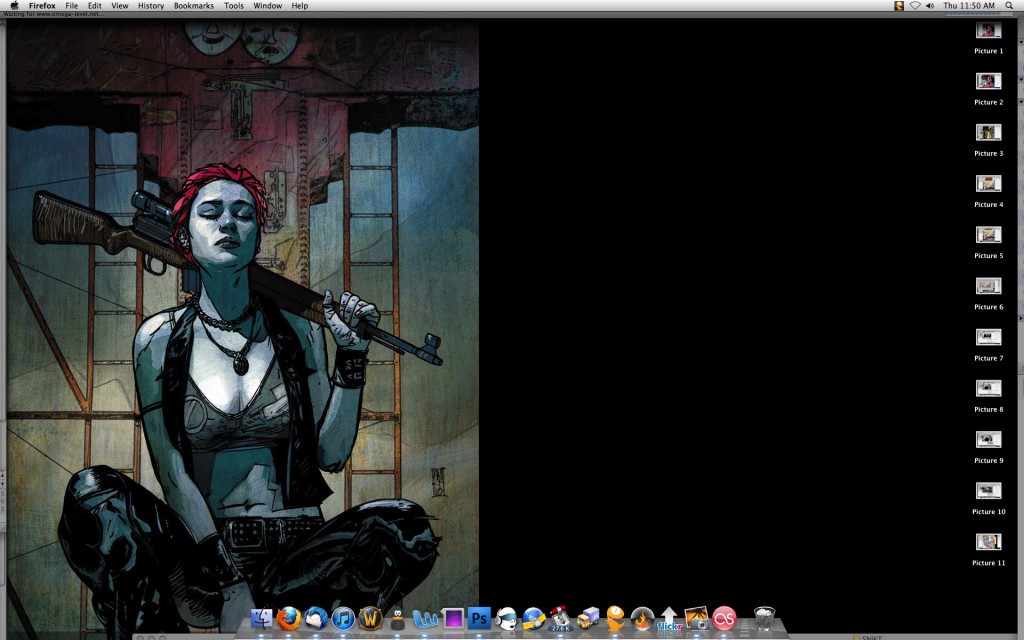
Task: Open Finder from the Dock
Action: 261,618
